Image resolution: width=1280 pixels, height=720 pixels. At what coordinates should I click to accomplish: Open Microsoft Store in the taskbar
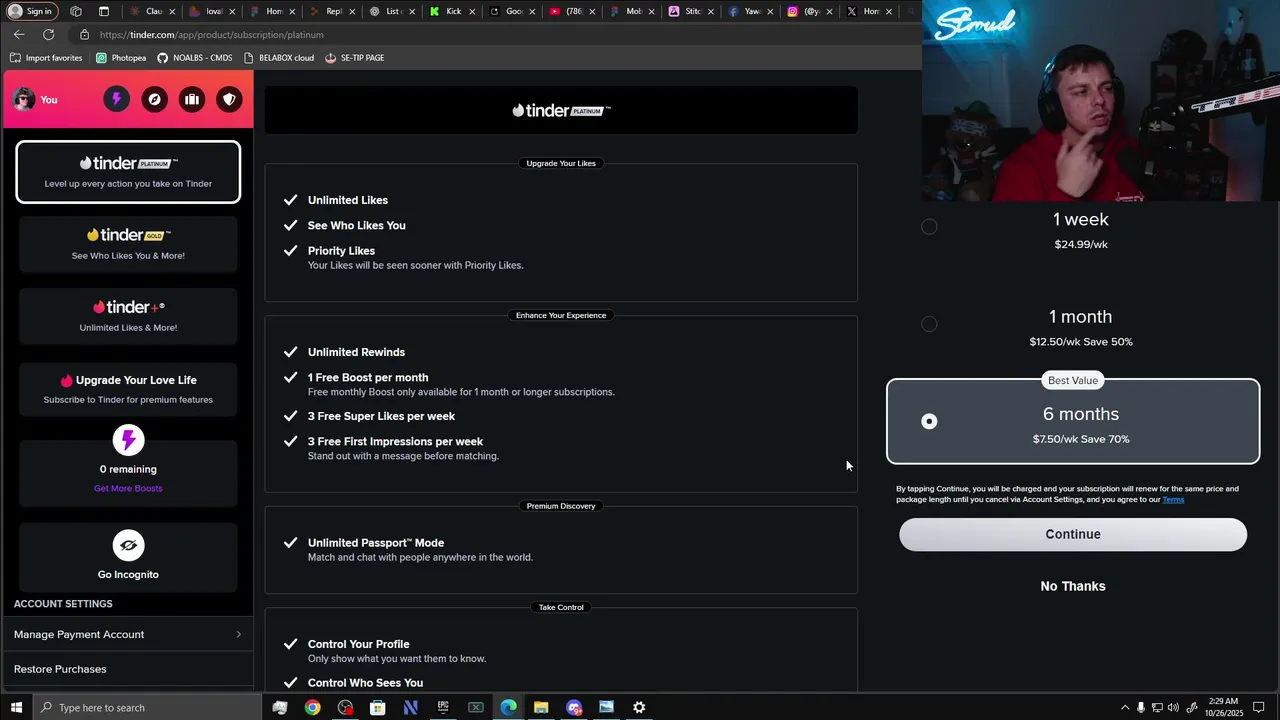378,707
